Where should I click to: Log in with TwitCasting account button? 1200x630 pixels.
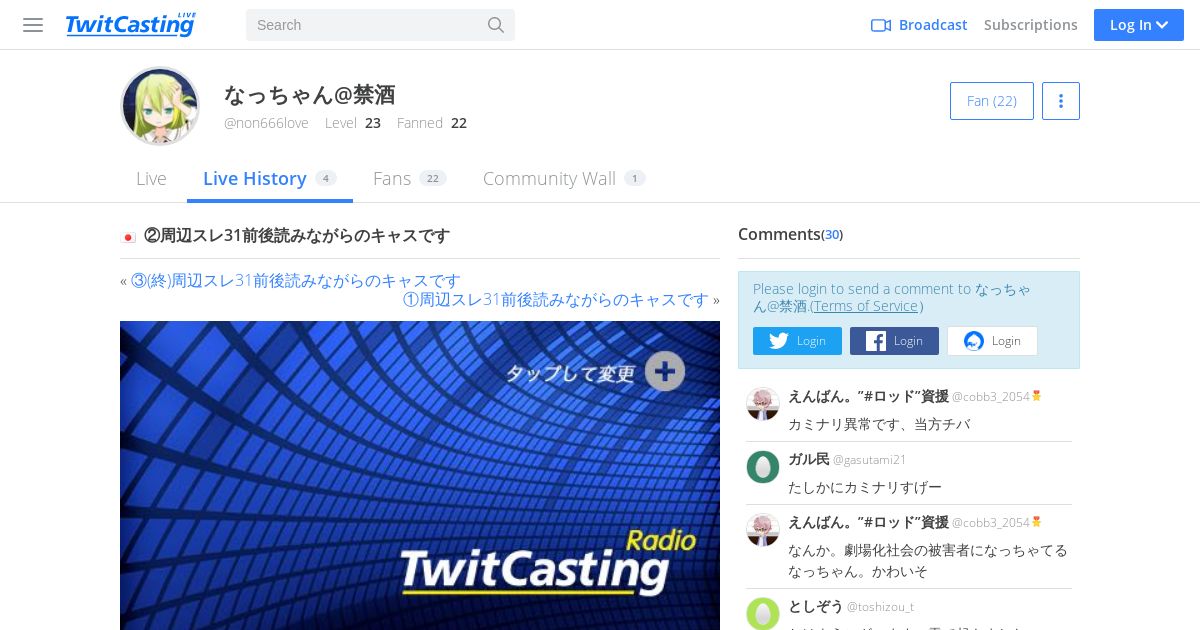(x=992, y=341)
